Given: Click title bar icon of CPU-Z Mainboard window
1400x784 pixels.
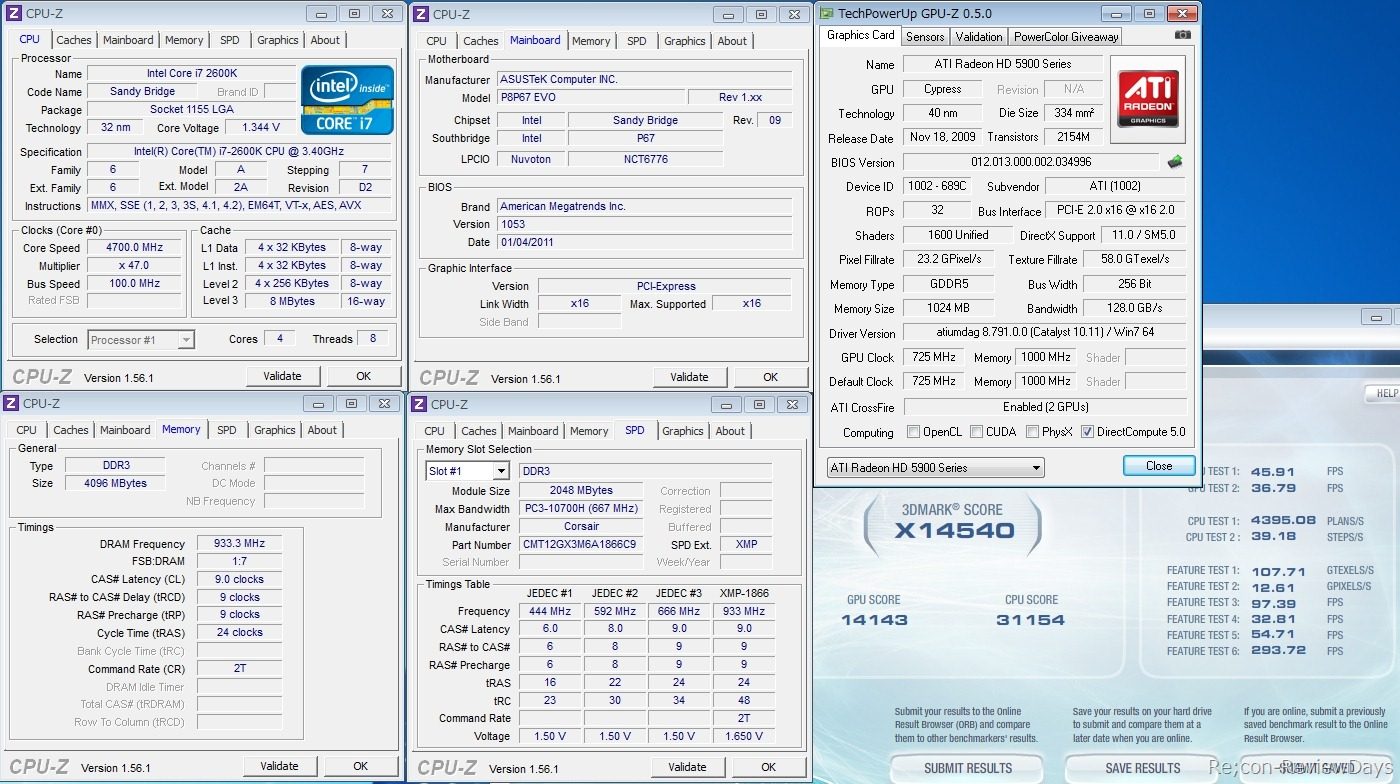Looking at the screenshot, I should tap(421, 14).
